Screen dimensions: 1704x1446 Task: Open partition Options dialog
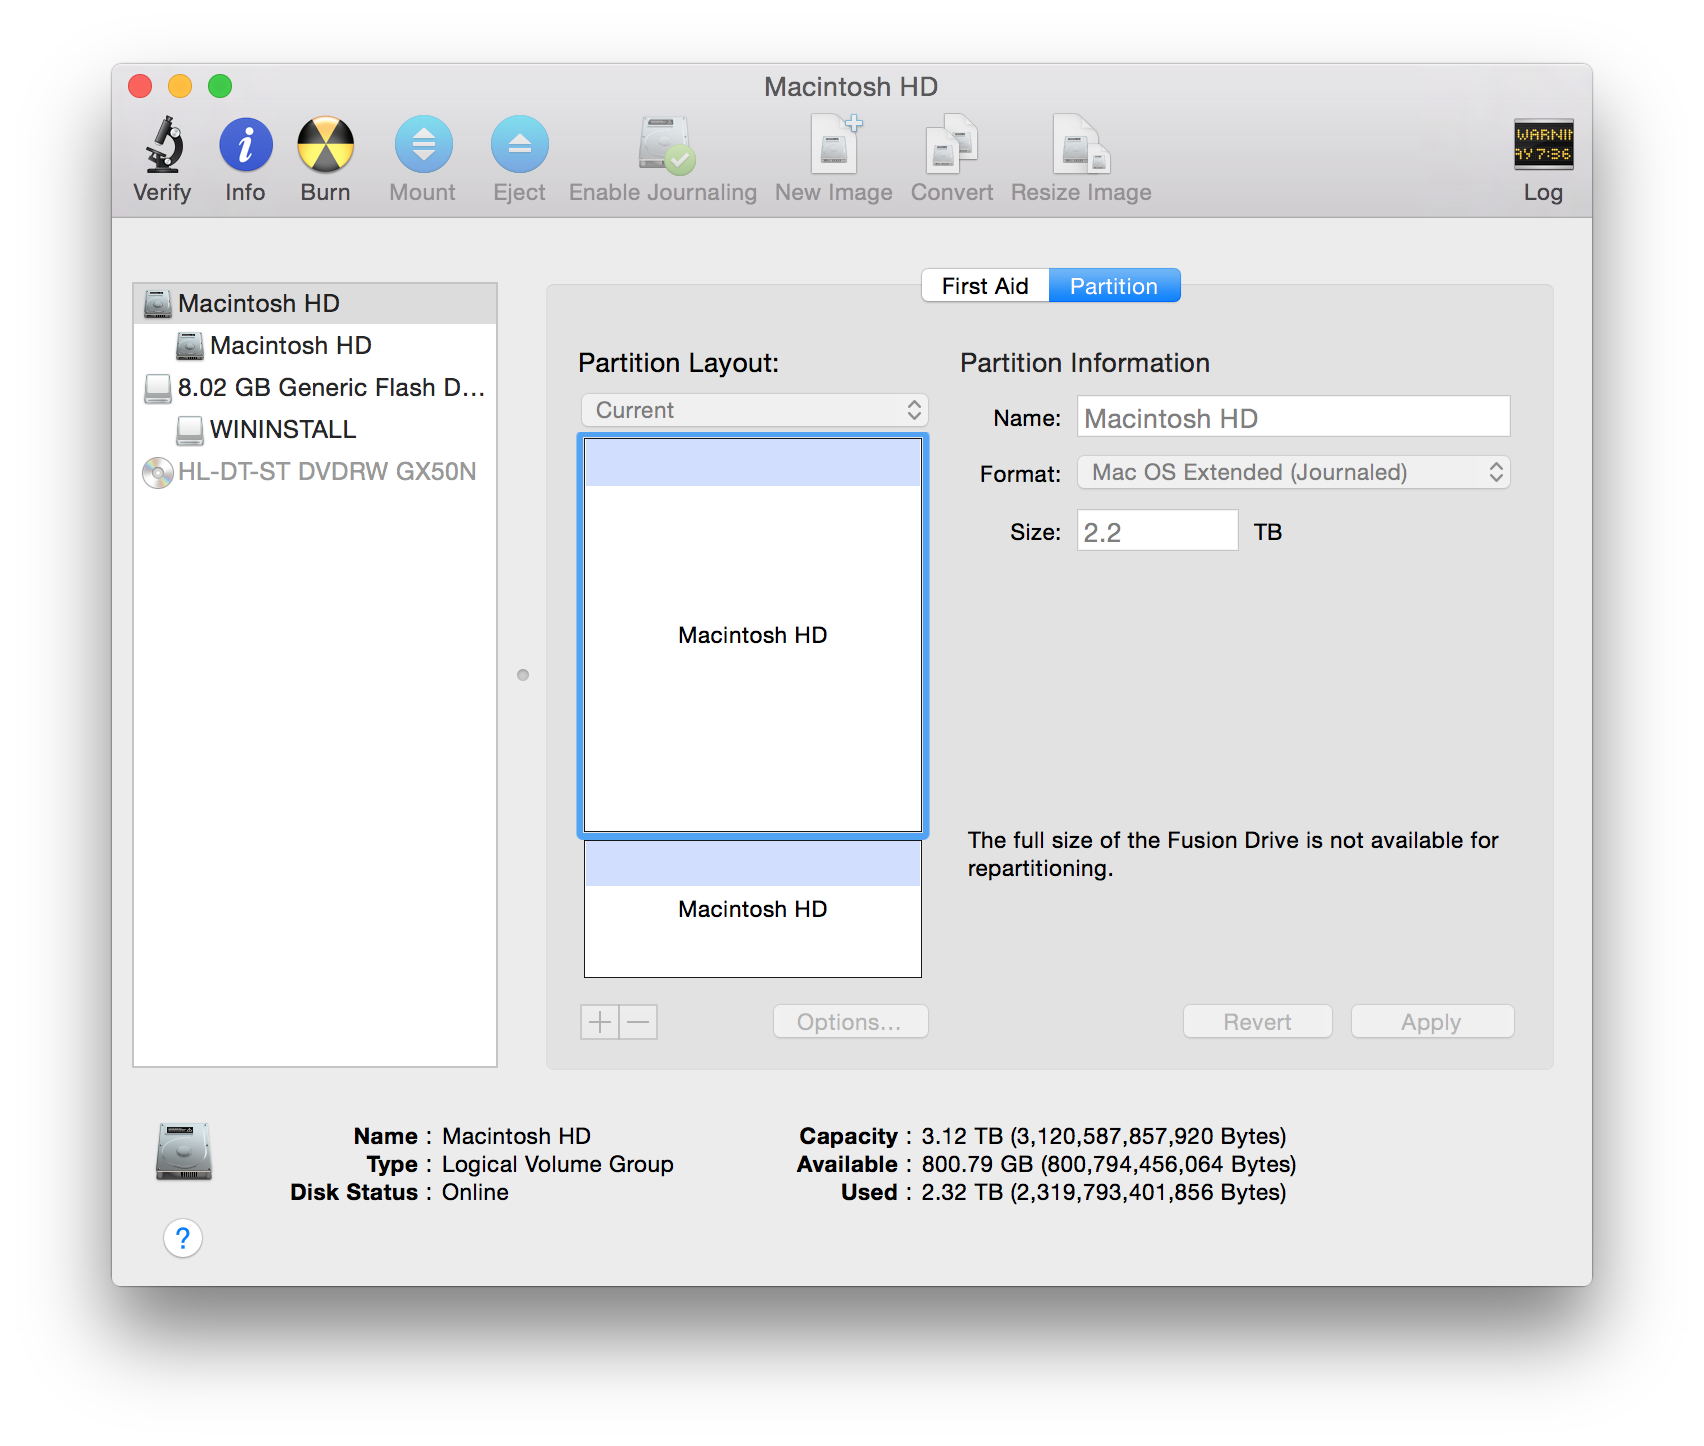pyautogui.click(x=849, y=1021)
